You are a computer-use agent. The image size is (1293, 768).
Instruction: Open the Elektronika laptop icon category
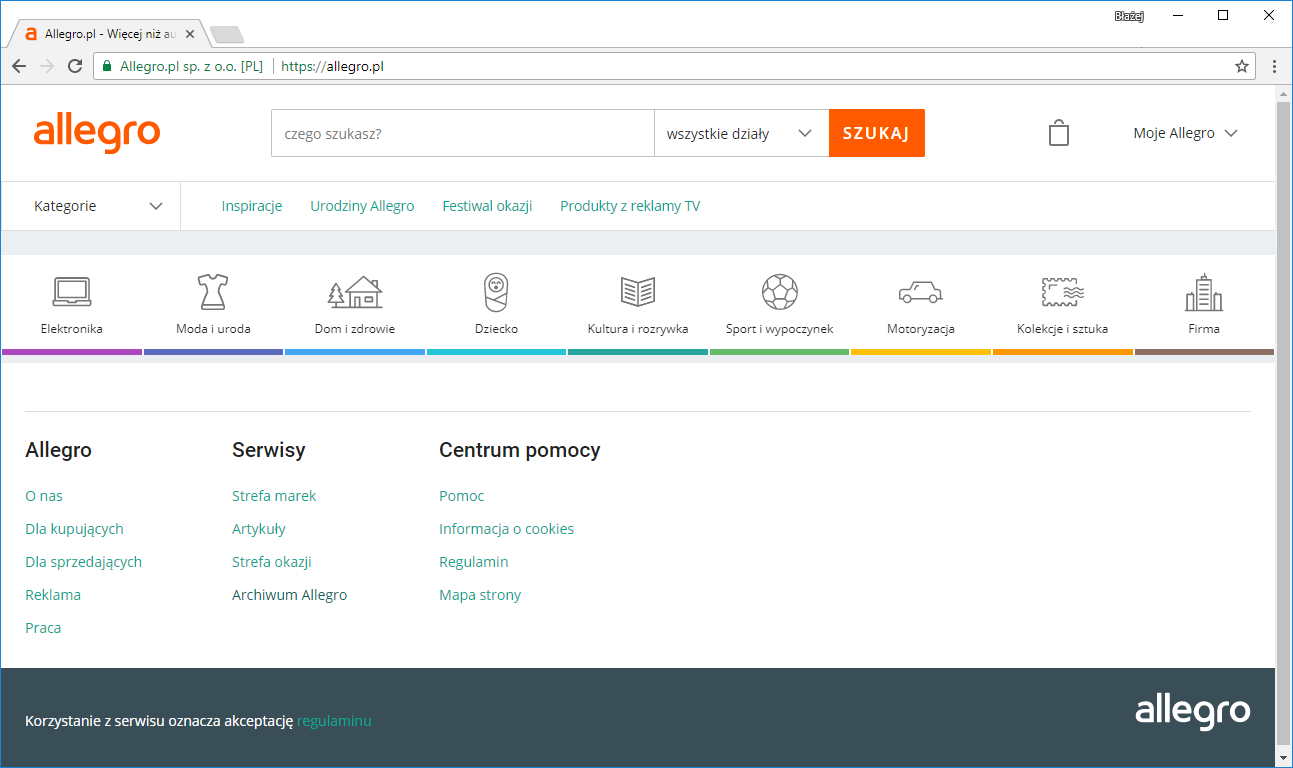pos(72,292)
